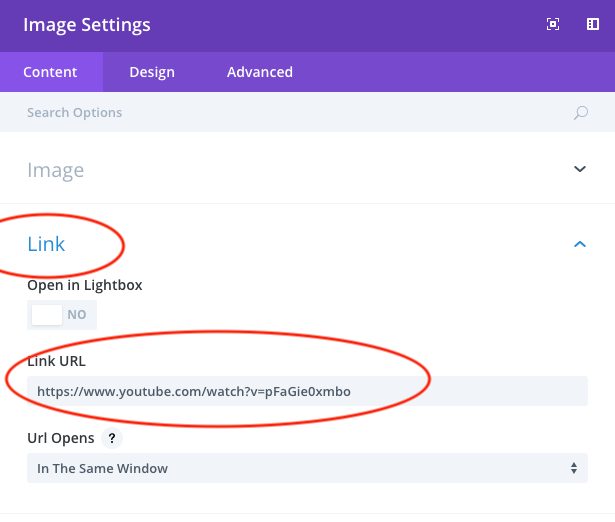Click the up-down arrows on Same Window select
Image resolution: width=615 pixels, height=522 pixels.
coord(573,468)
